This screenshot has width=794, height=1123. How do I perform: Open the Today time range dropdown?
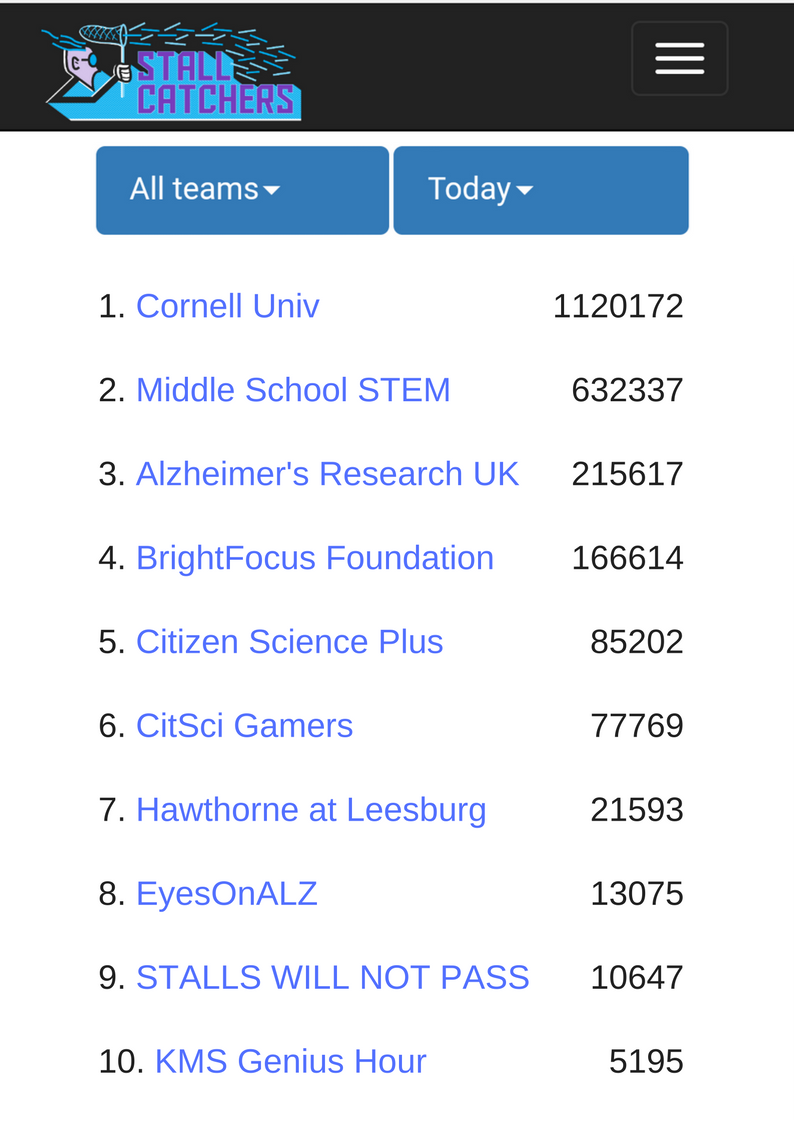click(541, 191)
